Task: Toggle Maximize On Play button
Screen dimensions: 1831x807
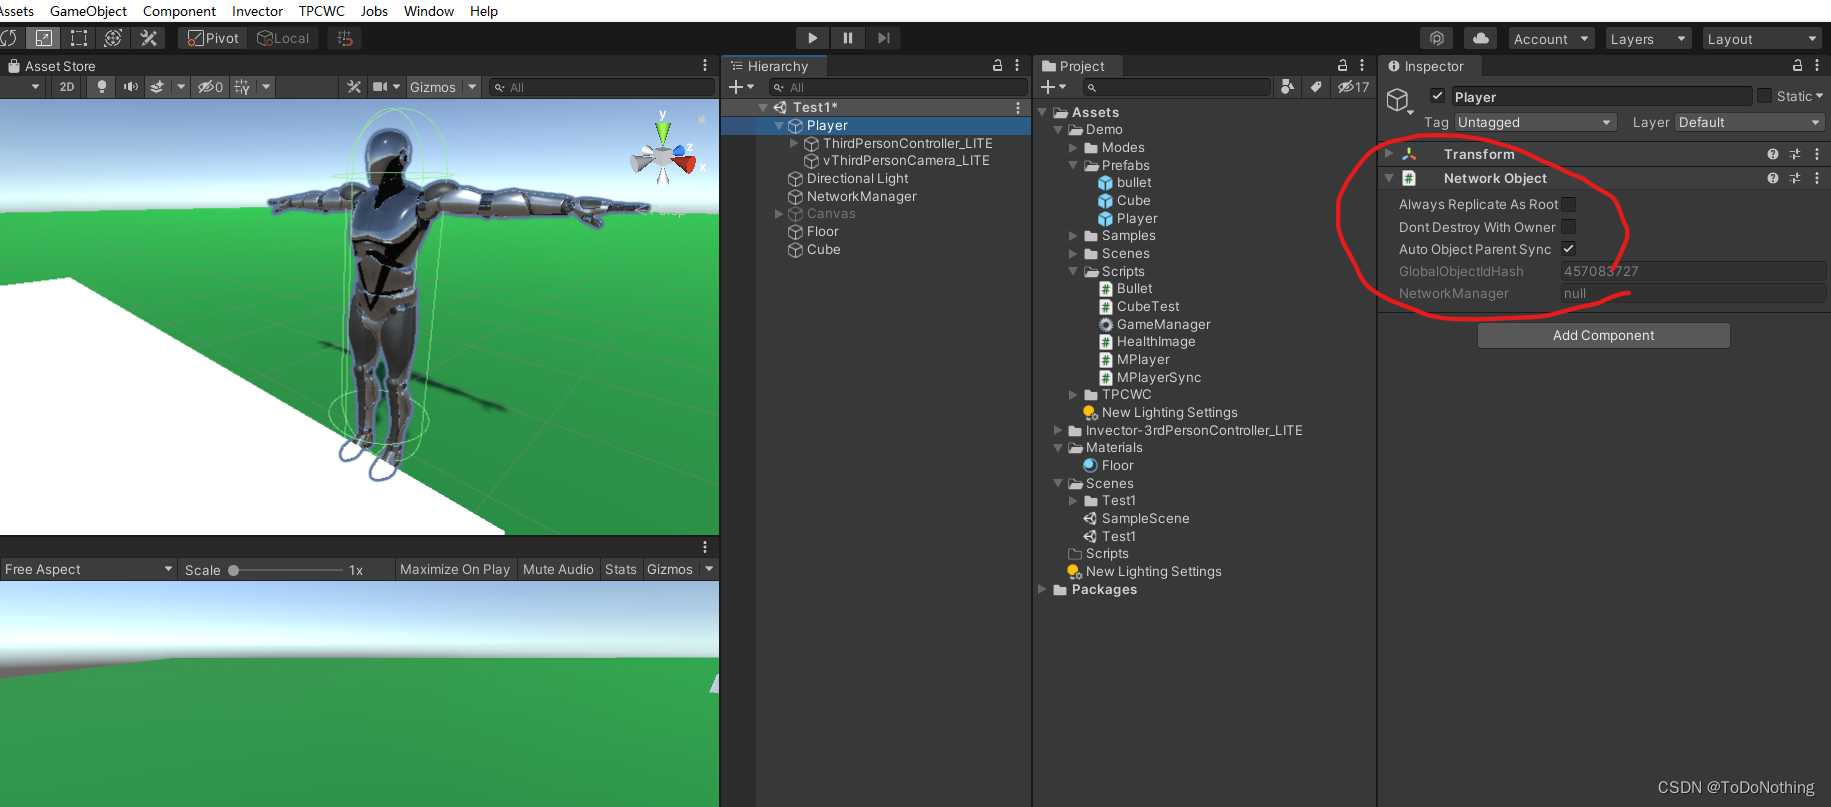Action: tap(455, 569)
